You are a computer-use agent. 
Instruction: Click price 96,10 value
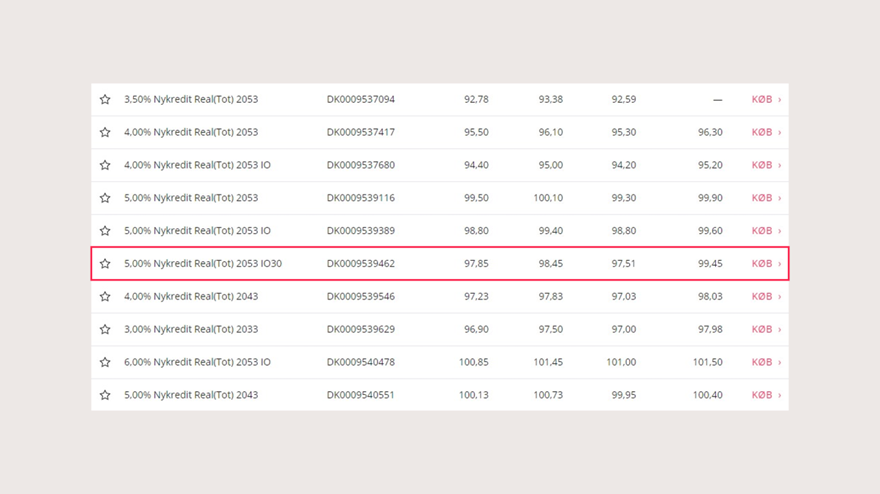click(551, 132)
